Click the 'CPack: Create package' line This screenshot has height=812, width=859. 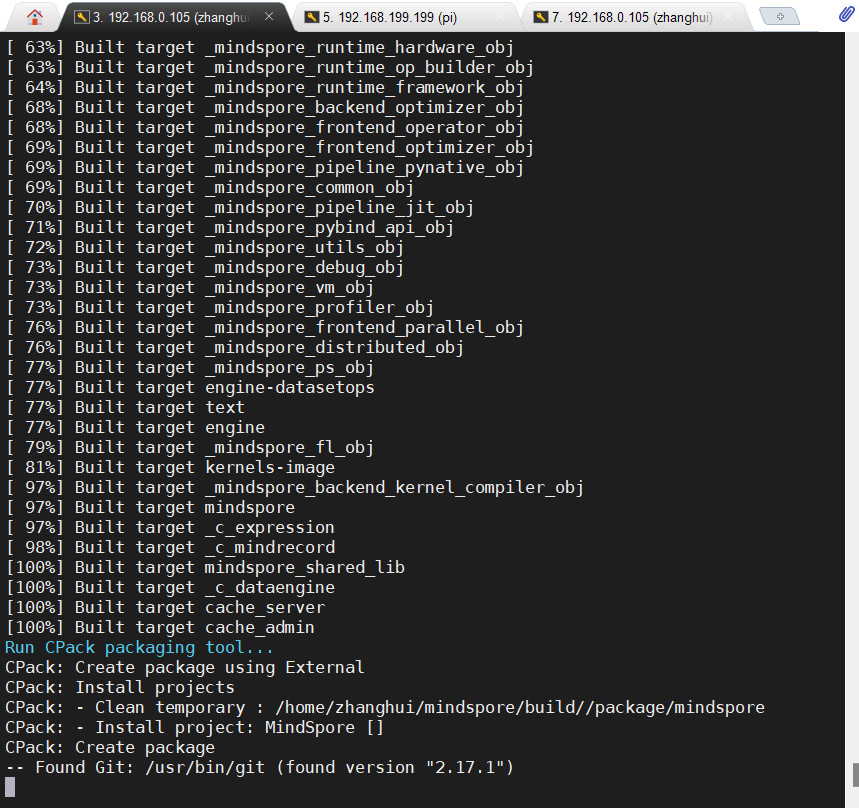(110, 747)
